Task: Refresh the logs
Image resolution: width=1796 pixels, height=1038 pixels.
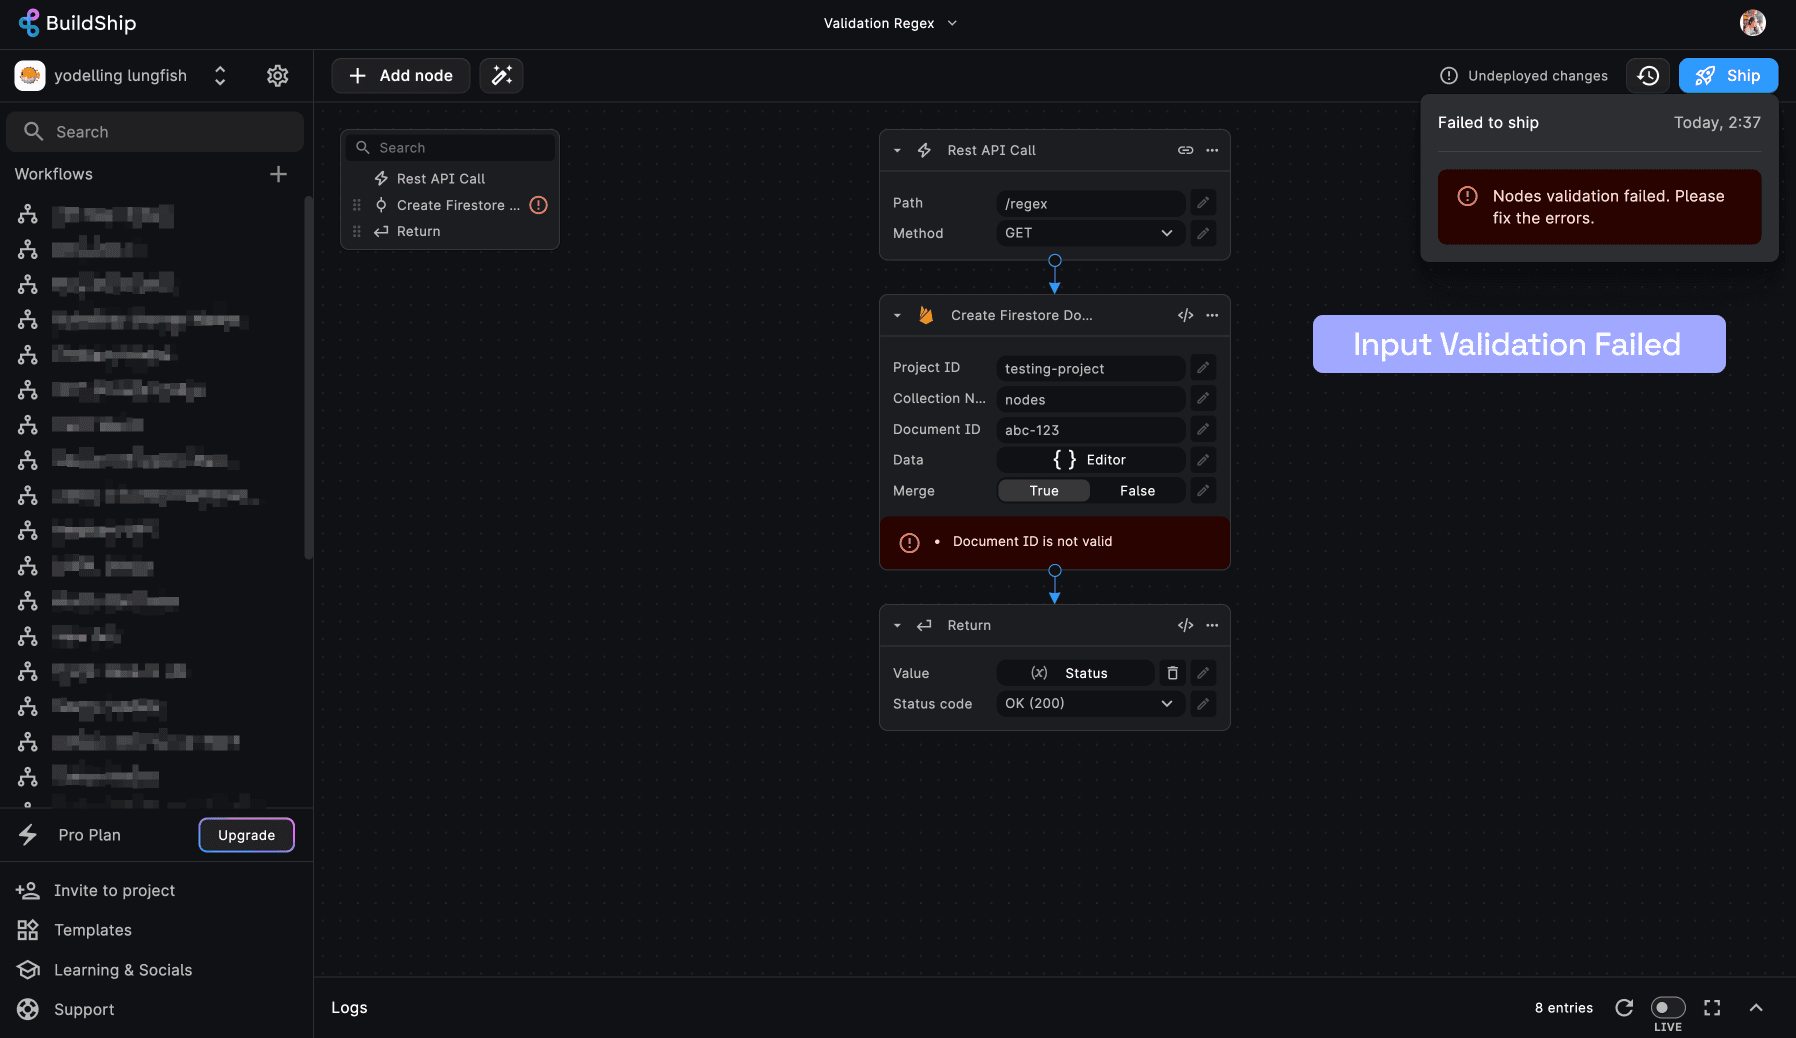Action: (1624, 1007)
